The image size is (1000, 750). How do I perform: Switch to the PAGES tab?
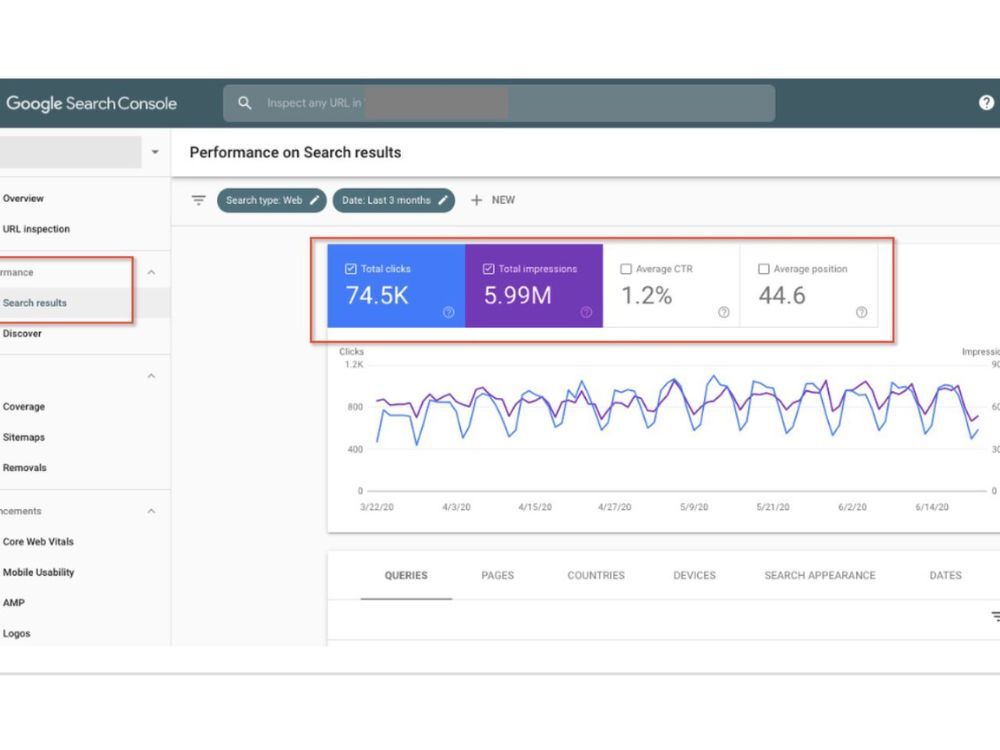[x=497, y=575]
